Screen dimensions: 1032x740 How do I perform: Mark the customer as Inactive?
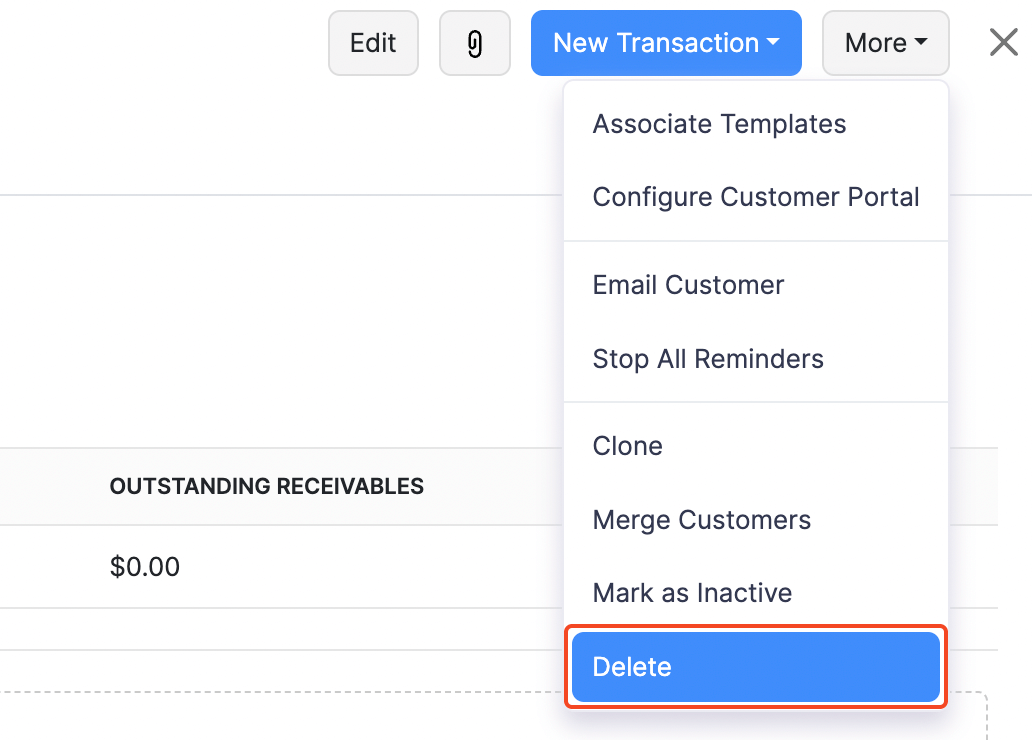click(x=692, y=593)
